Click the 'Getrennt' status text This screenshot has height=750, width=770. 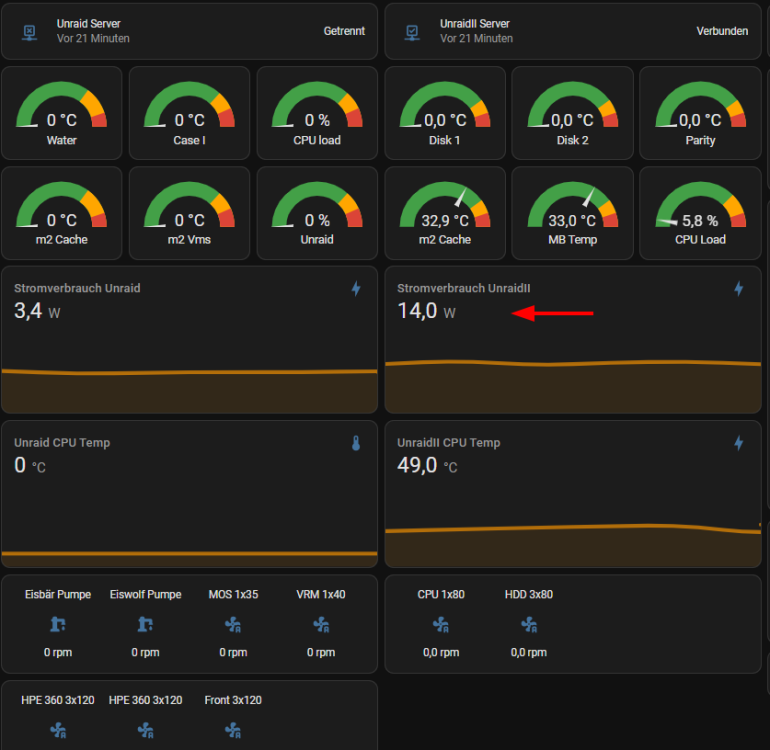[344, 31]
